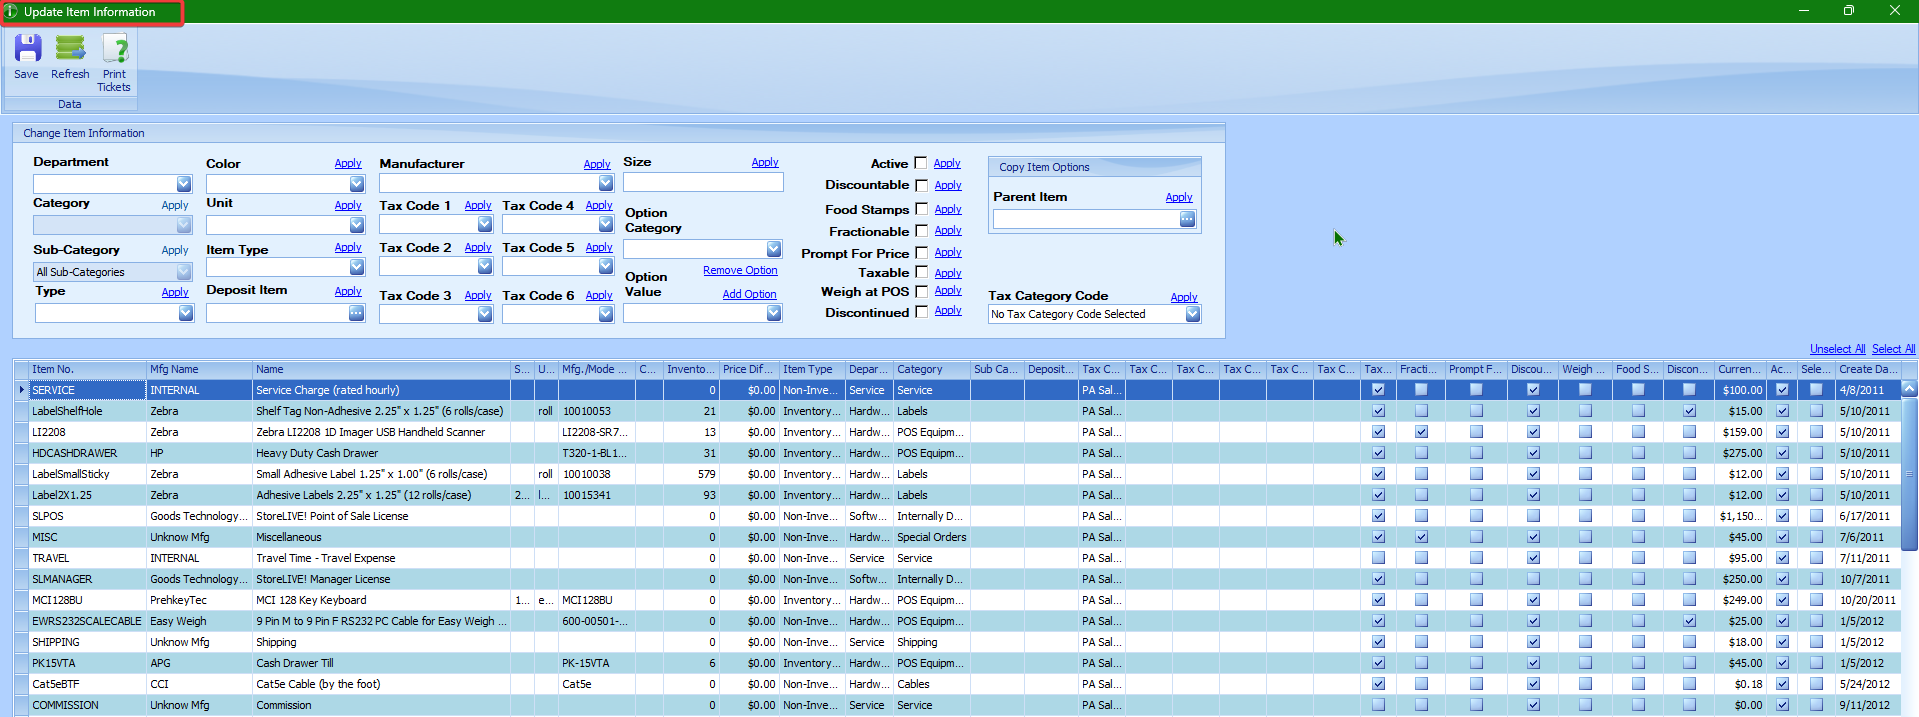Click the Category column header

tap(930, 369)
